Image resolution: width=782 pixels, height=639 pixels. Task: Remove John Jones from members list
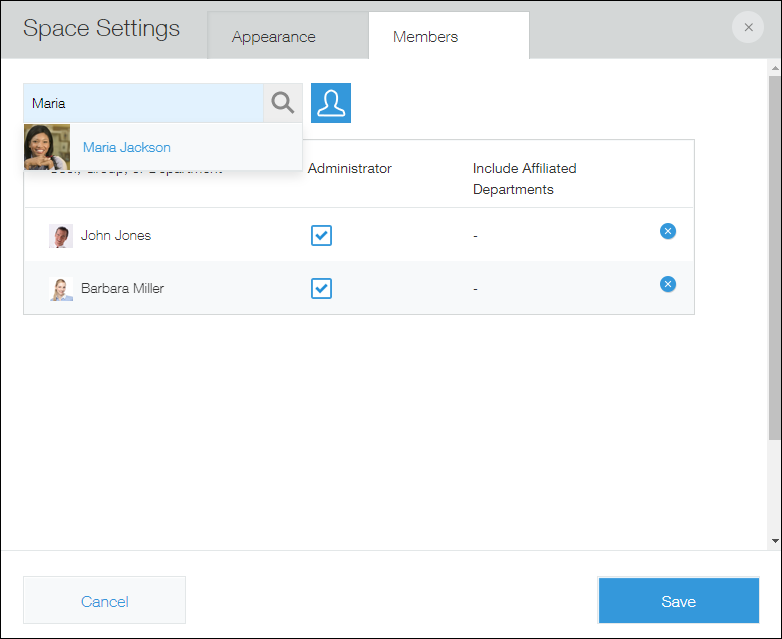[668, 231]
